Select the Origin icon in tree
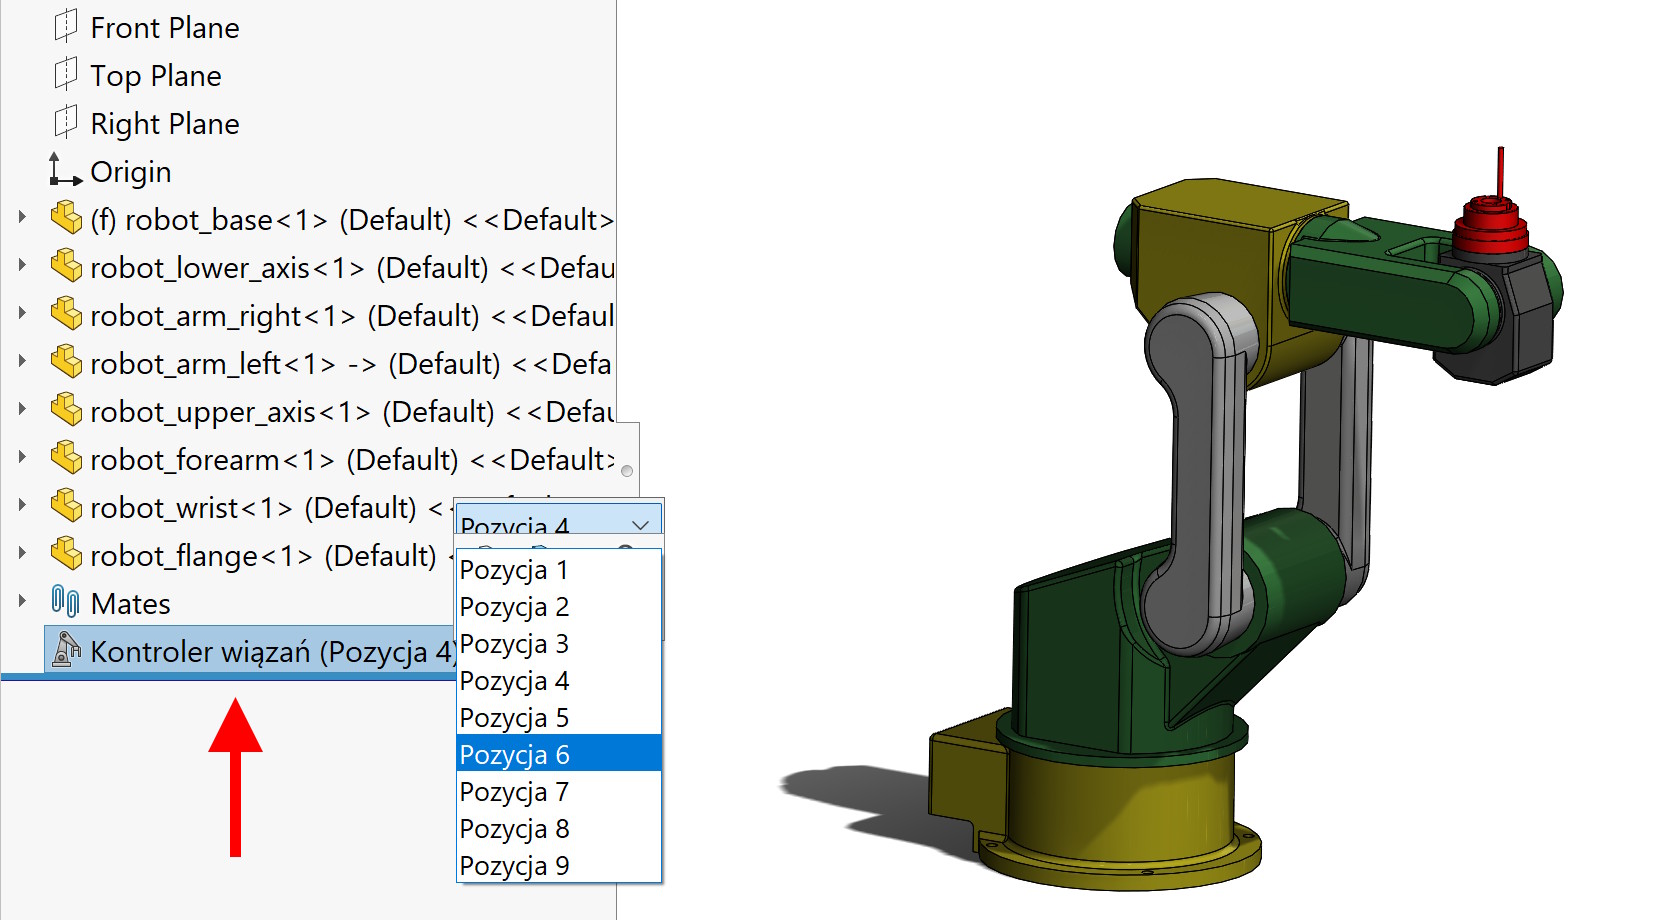This screenshot has height=920, width=1672. 65,171
